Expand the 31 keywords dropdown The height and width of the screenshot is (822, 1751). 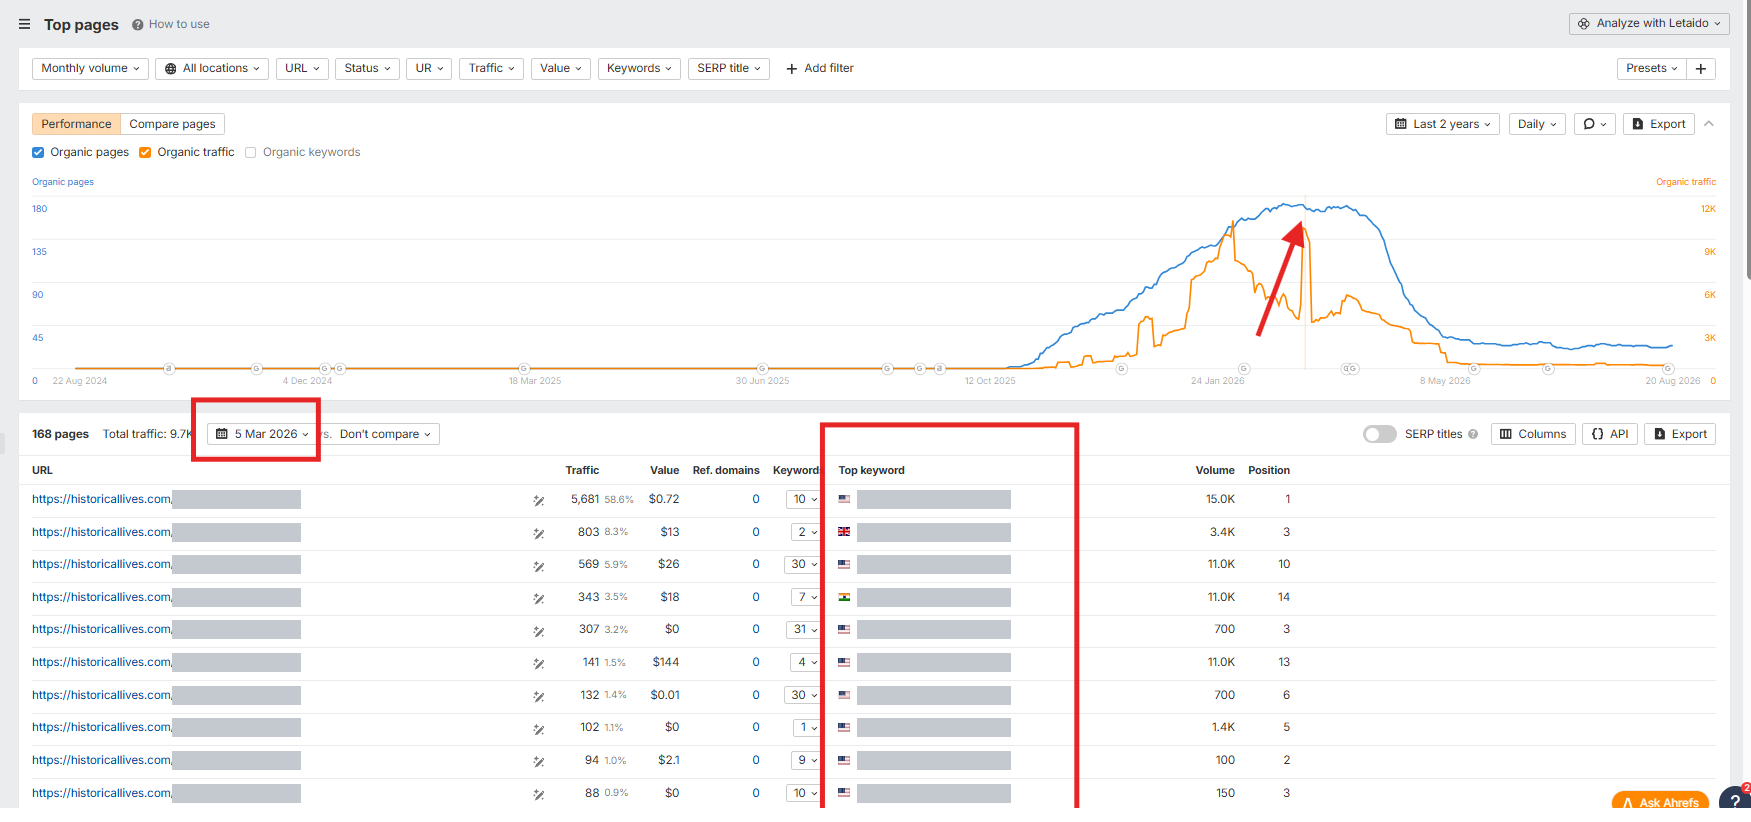click(803, 629)
